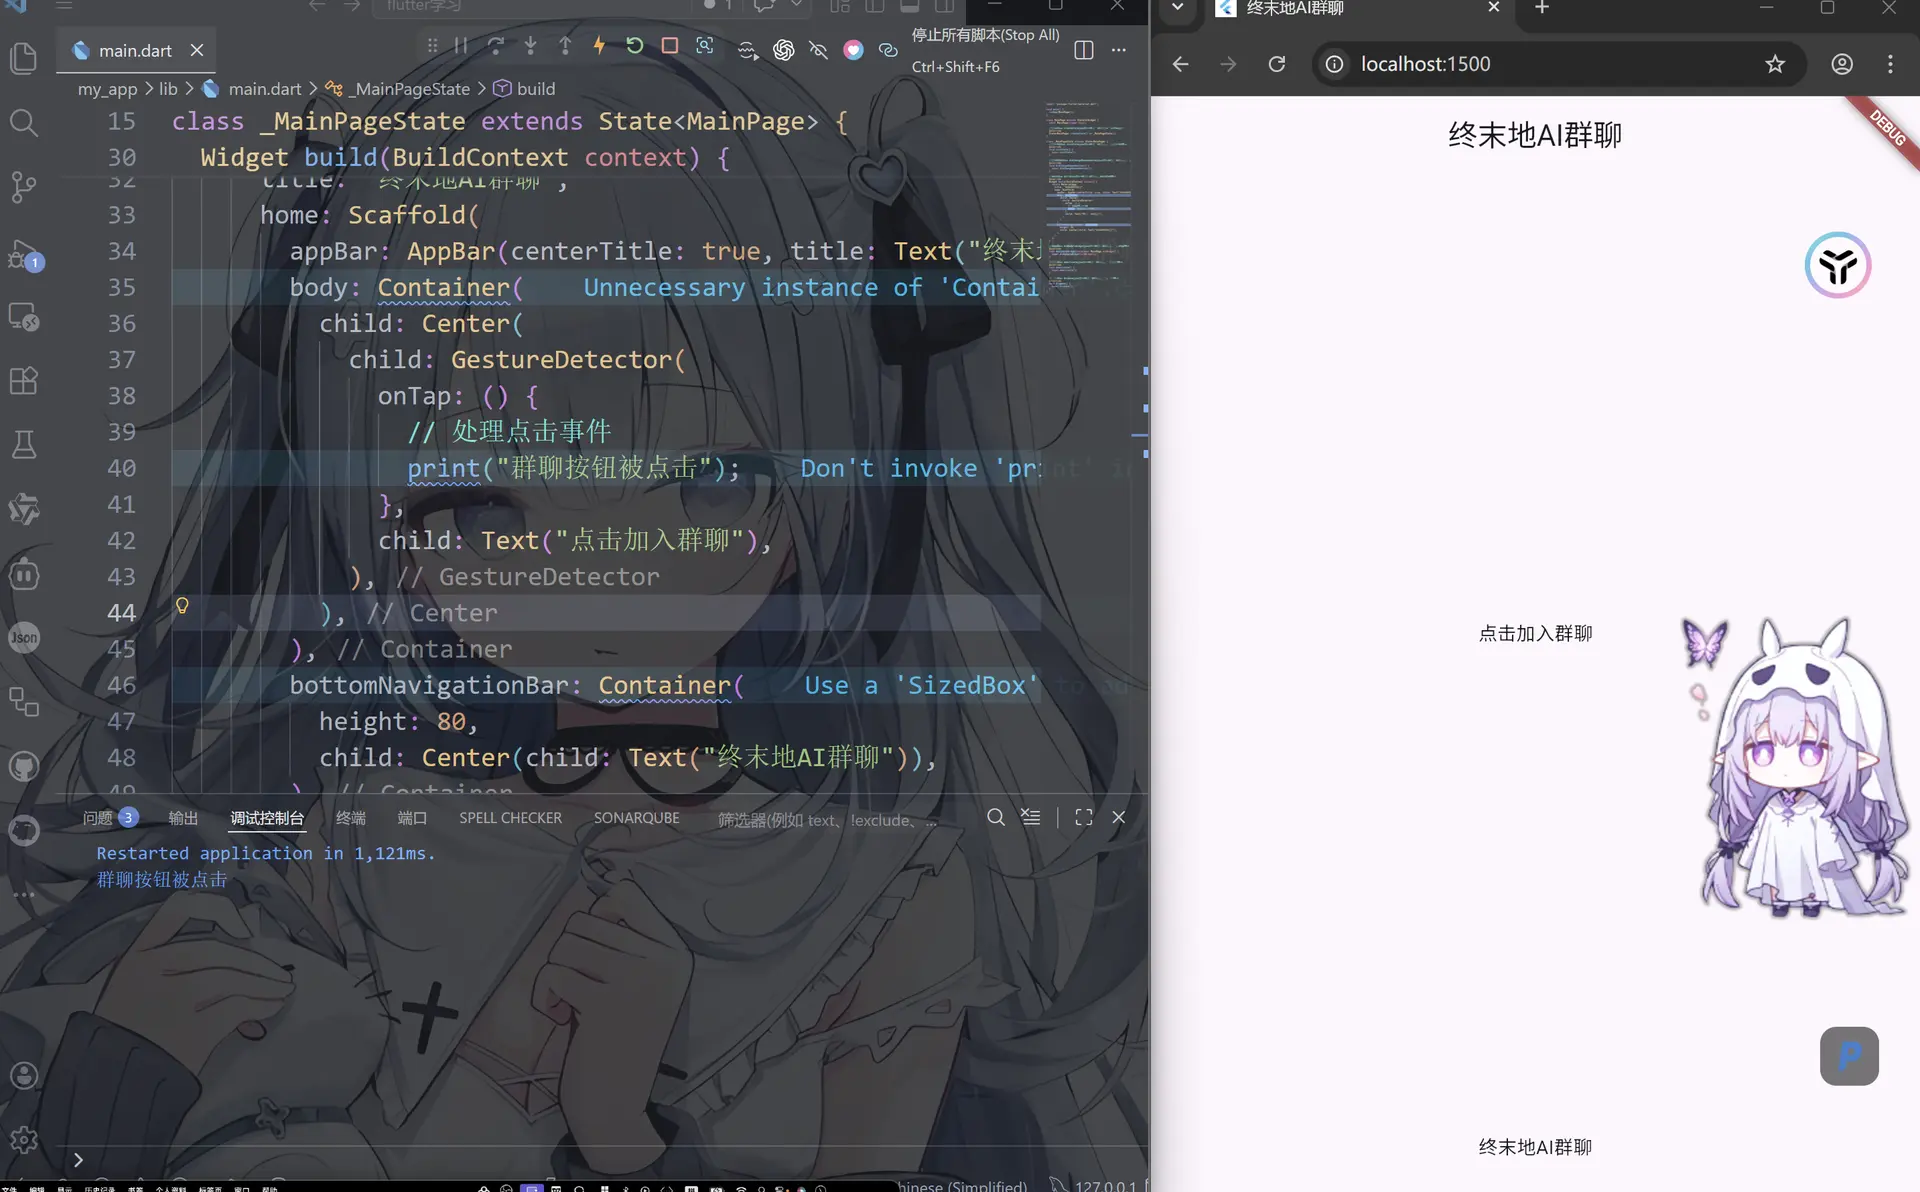The width and height of the screenshot is (1920, 1192).
Task: Click the debug Step Out button
Action: click(x=565, y=46)
